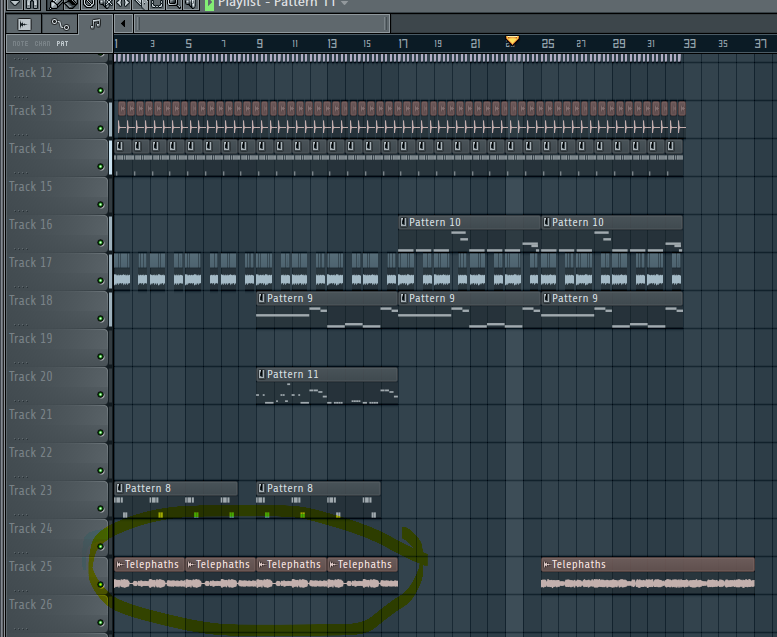Toggle the Track 25 mute LED
The width and height of the screenshot is (777, 637).
(100, 585)
